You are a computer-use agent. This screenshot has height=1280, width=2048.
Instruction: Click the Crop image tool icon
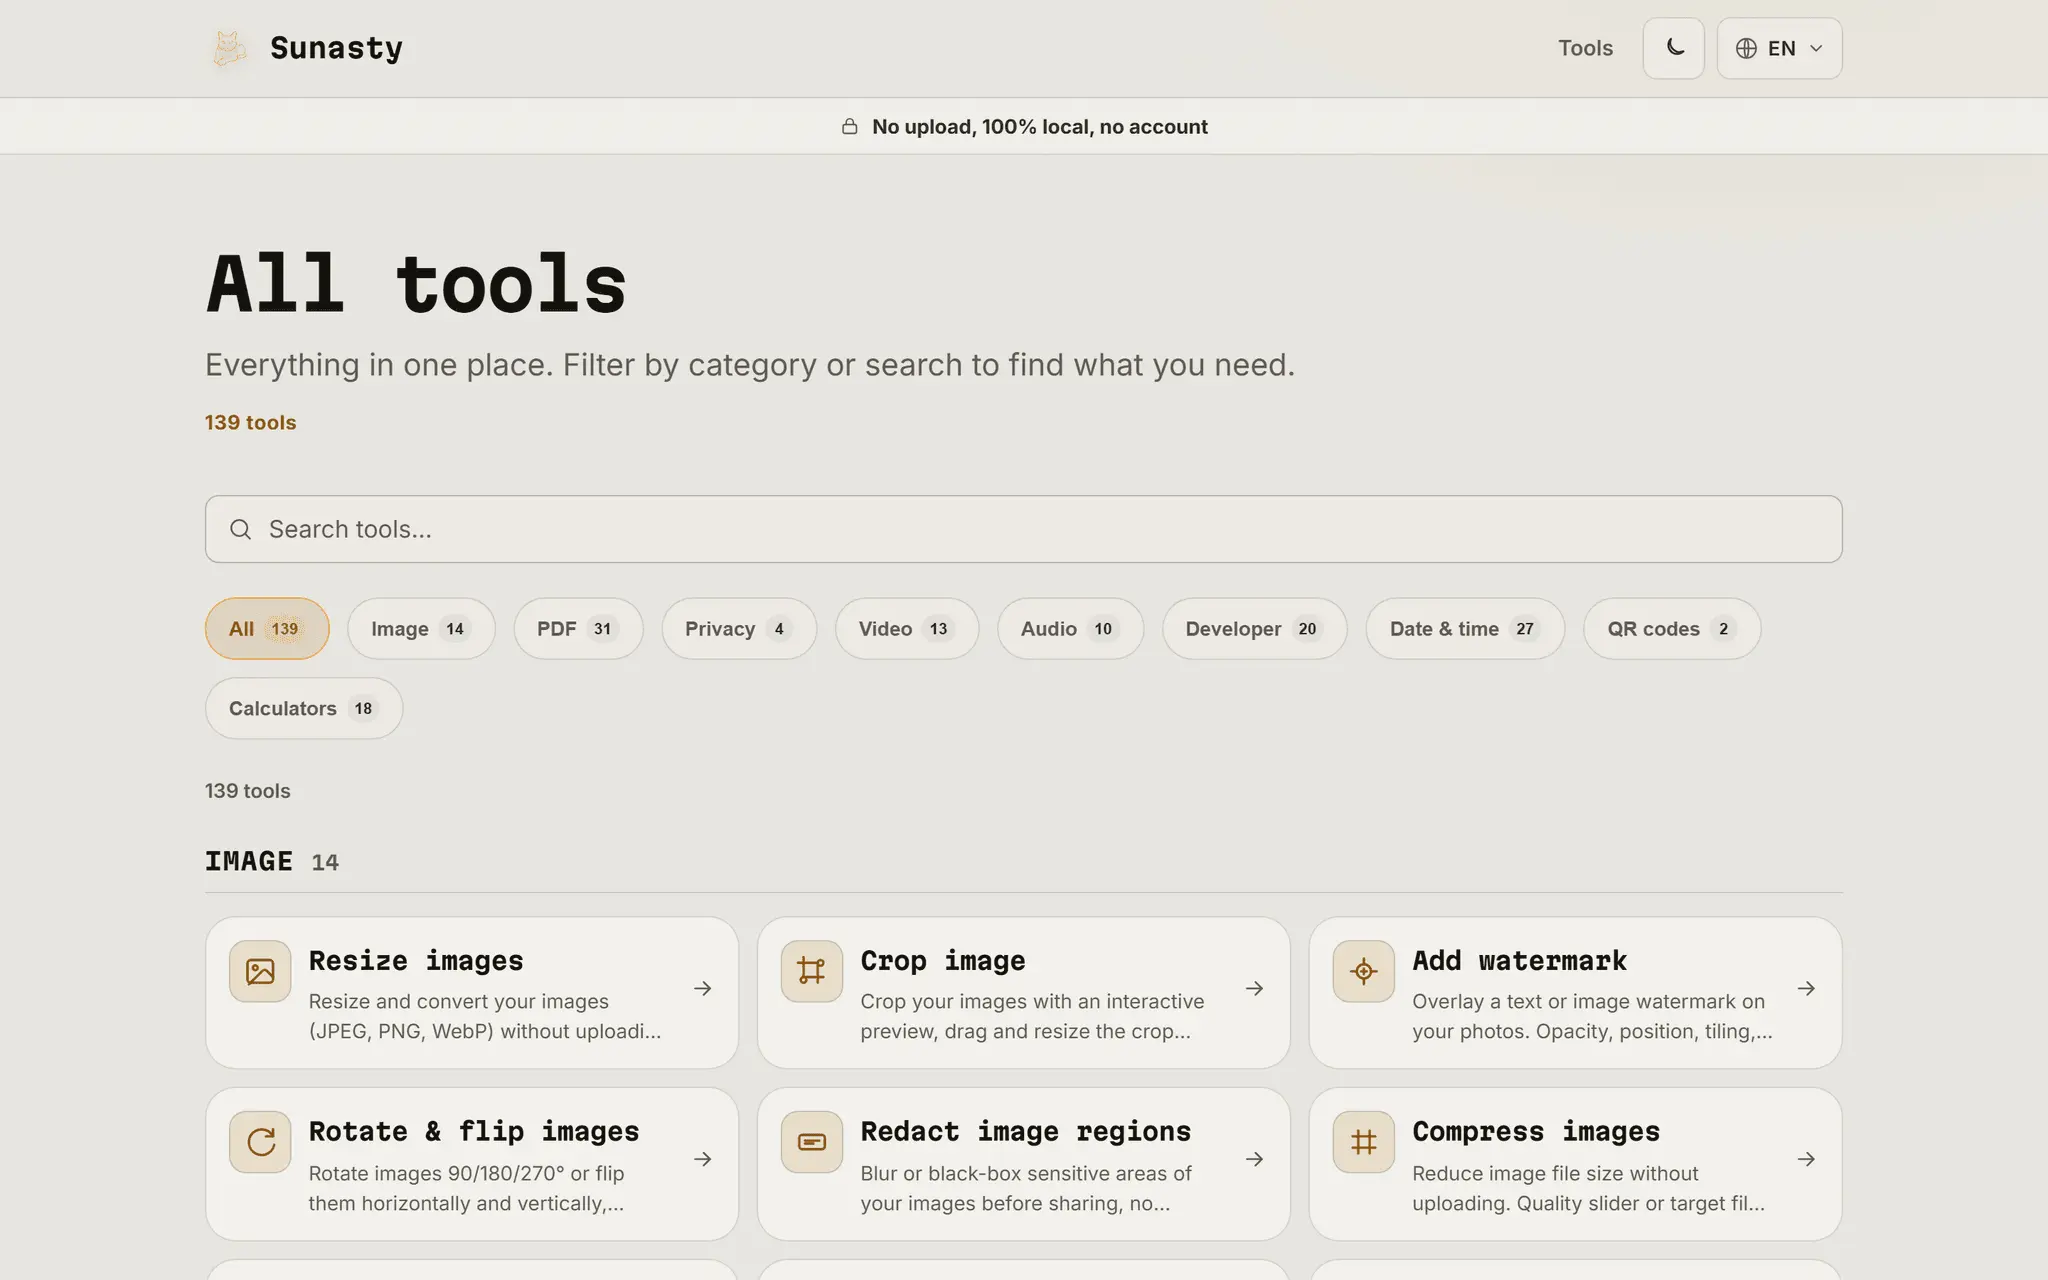pos(812,971)
